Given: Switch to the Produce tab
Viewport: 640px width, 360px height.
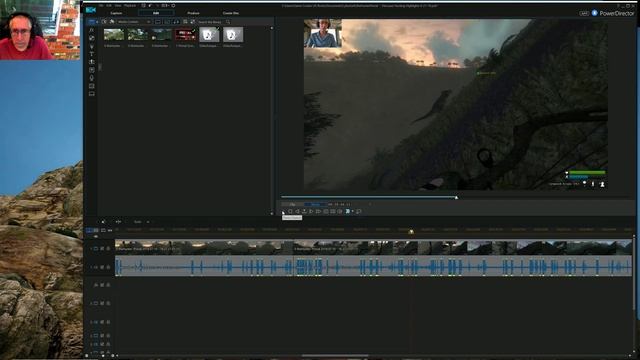Looking at the screenshot, I should [x=193, y=13].
